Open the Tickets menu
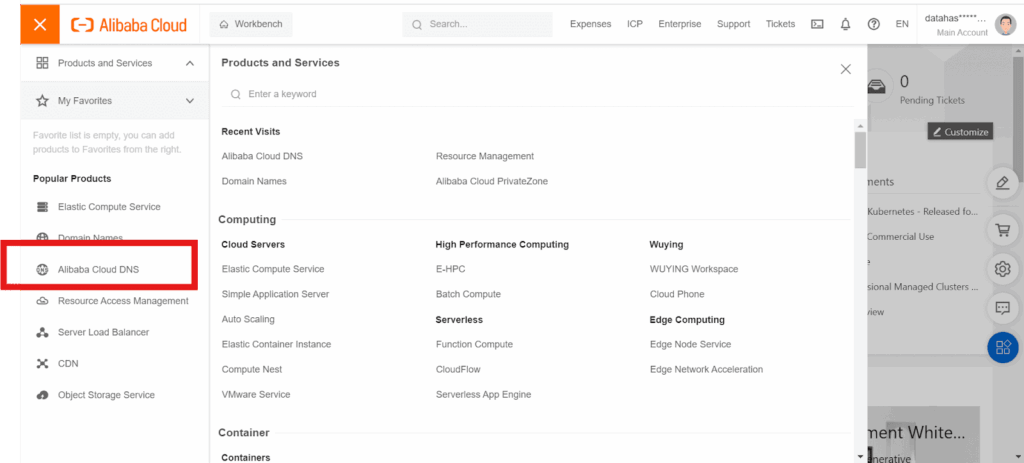Image resolution: width=1024 pixels, height=463 pixels. point(780,24)
